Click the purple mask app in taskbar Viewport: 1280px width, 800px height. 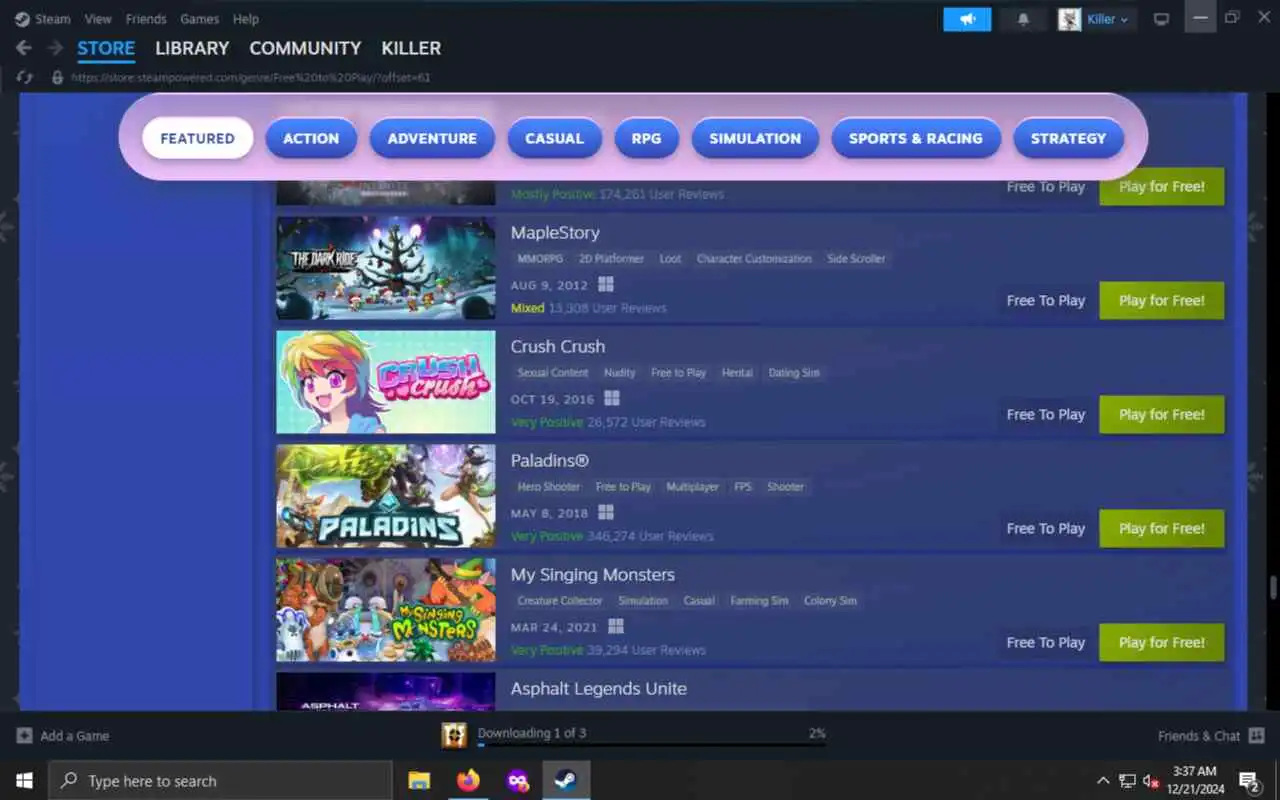click(x=517, y=781)
